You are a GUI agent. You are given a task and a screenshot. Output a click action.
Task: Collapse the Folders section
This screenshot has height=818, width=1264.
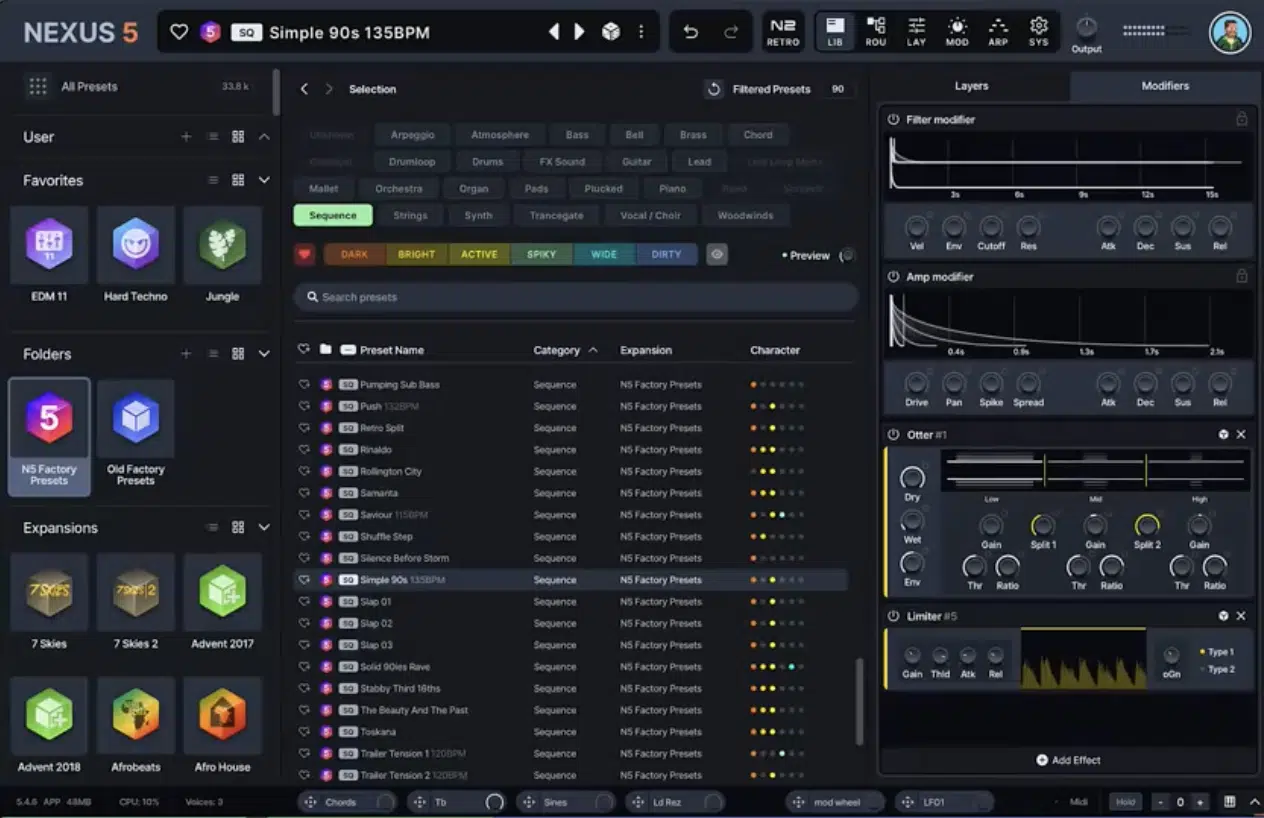(264, 354)
